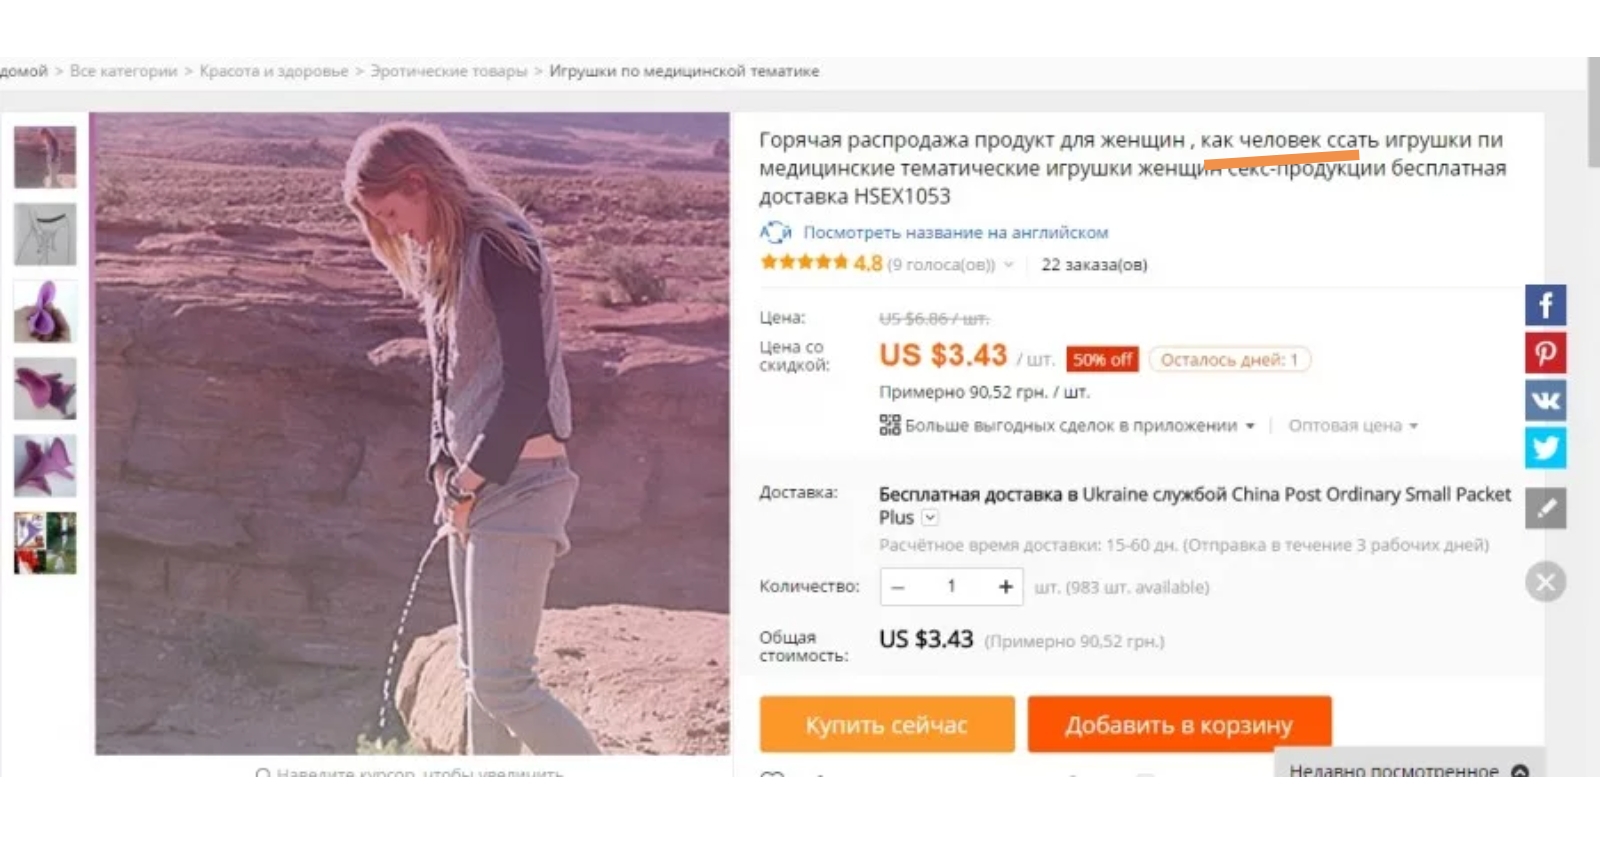1600x847 pixels.
Task: Click the translate title icon
Action: coord(775,232)
